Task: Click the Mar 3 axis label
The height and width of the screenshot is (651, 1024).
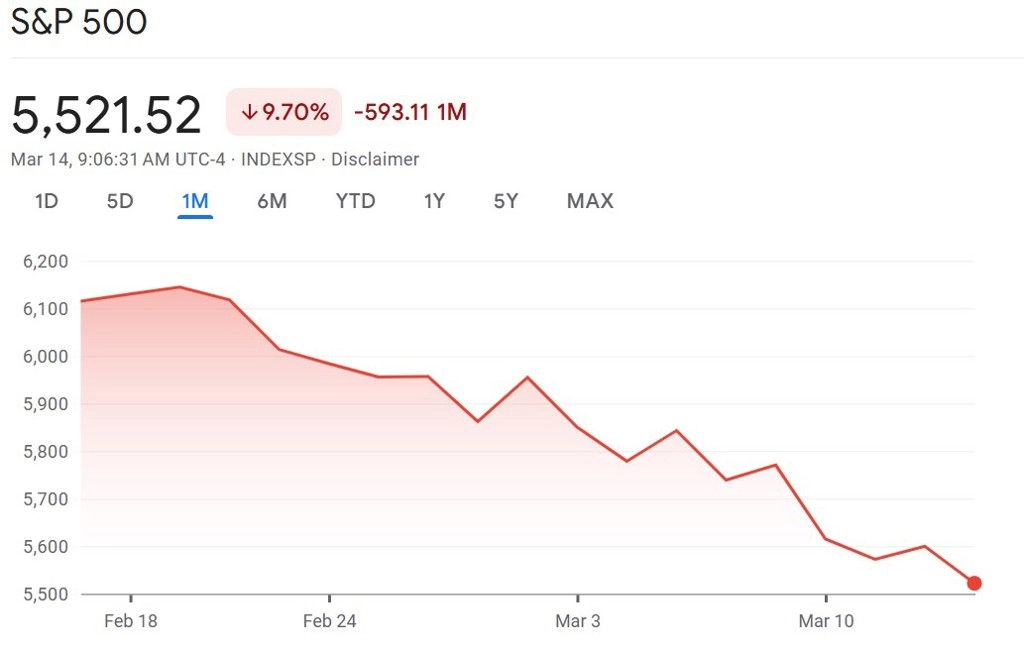Action: 578,621
